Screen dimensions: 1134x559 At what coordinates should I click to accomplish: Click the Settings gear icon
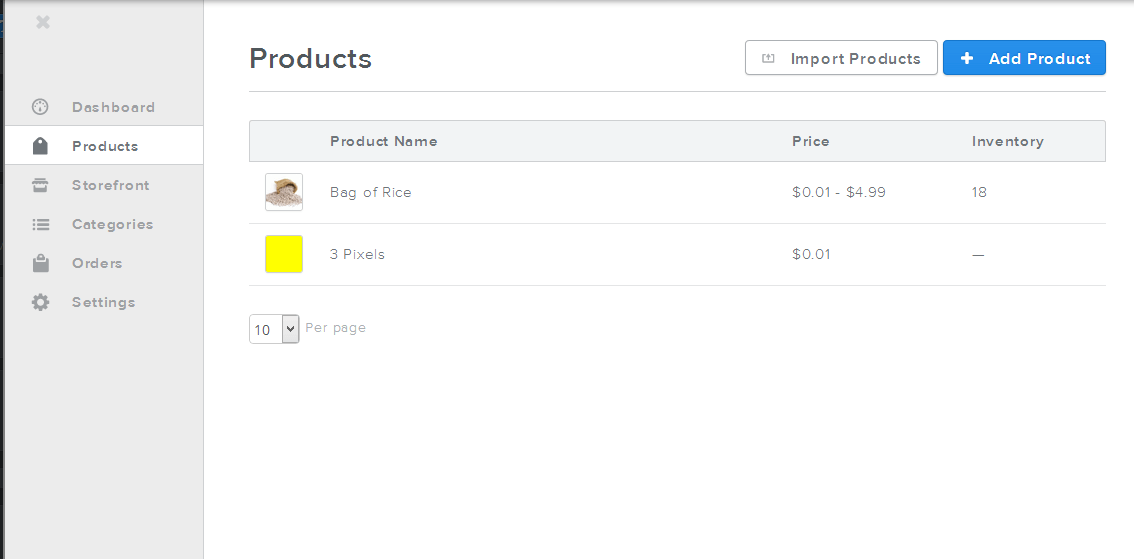pos(40,302)
